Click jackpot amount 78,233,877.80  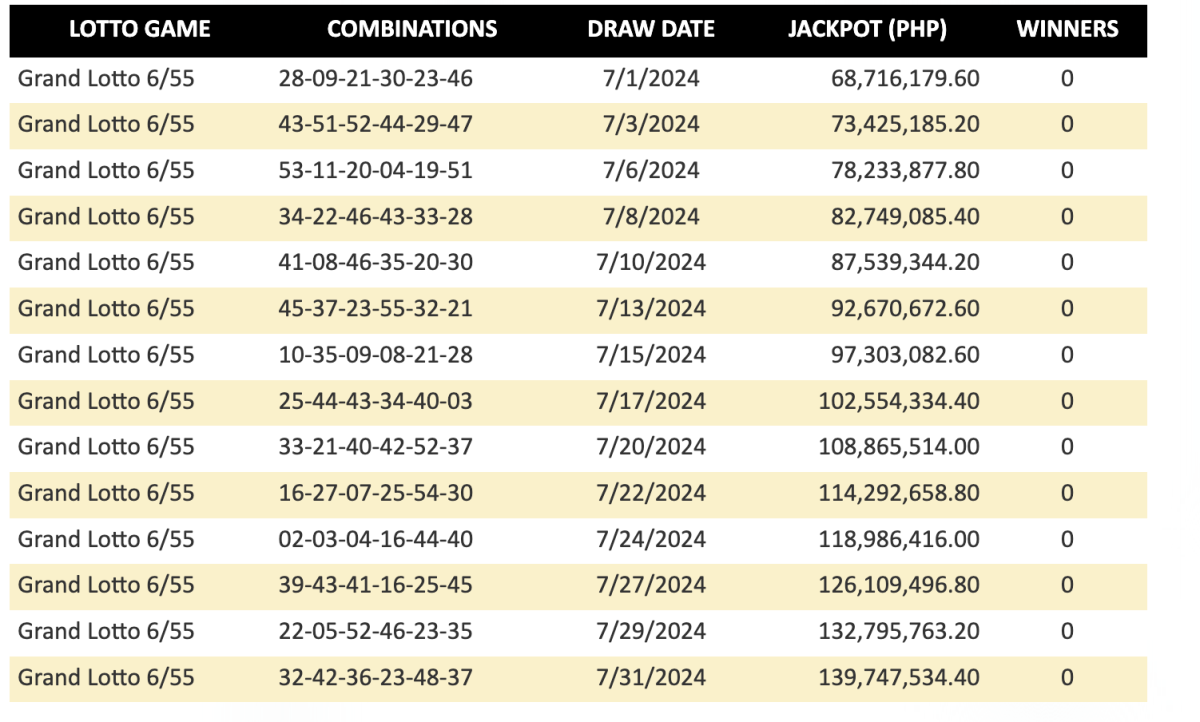(x=906, y=171)
